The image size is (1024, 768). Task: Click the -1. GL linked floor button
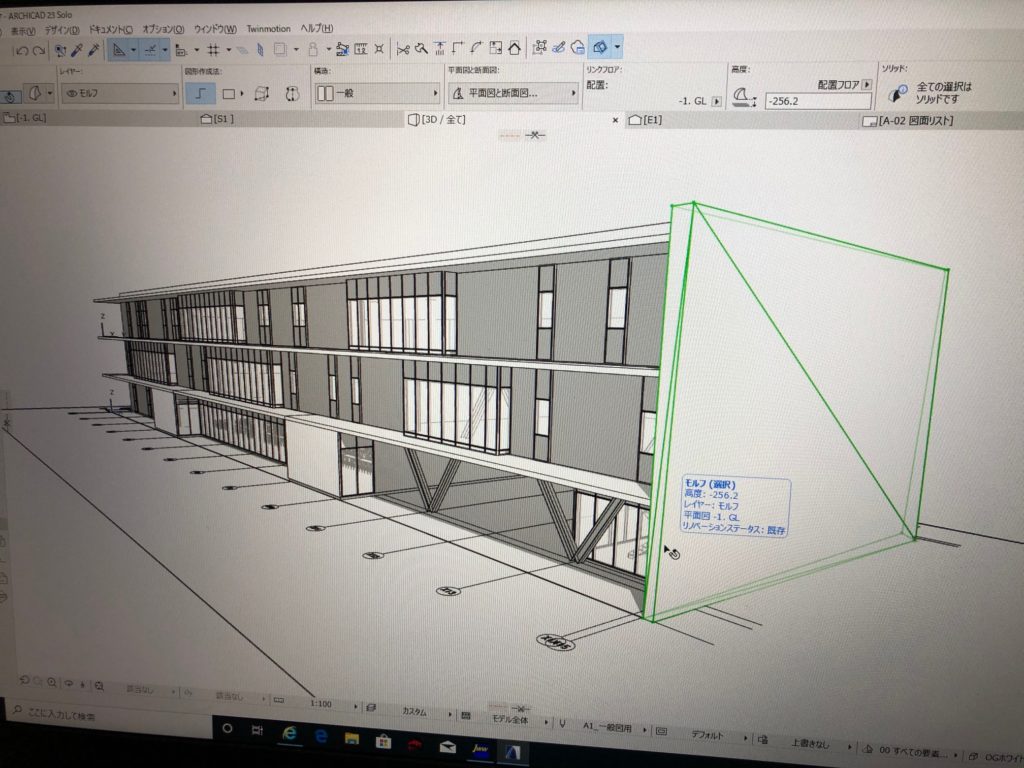[716, 102]
